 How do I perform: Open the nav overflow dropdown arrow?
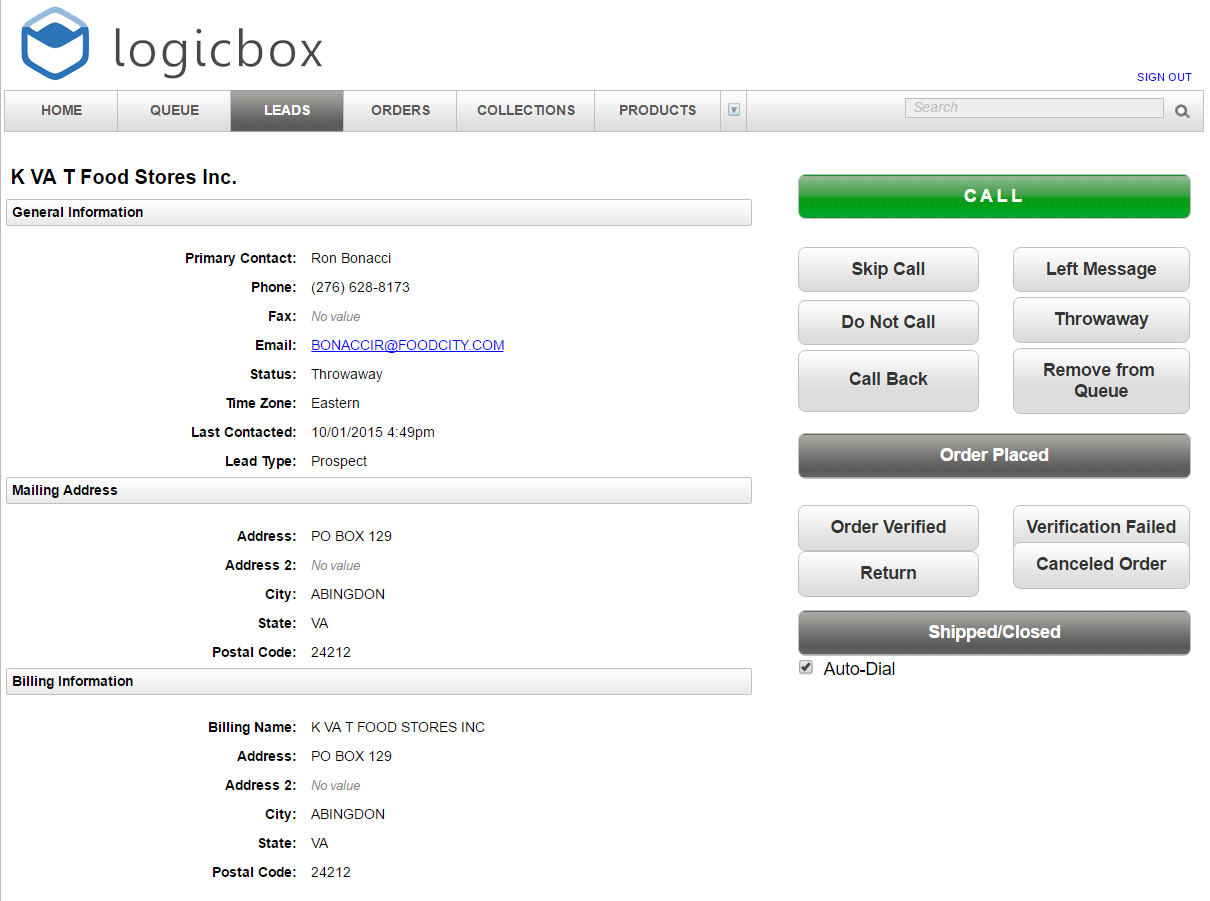[734, 110]
